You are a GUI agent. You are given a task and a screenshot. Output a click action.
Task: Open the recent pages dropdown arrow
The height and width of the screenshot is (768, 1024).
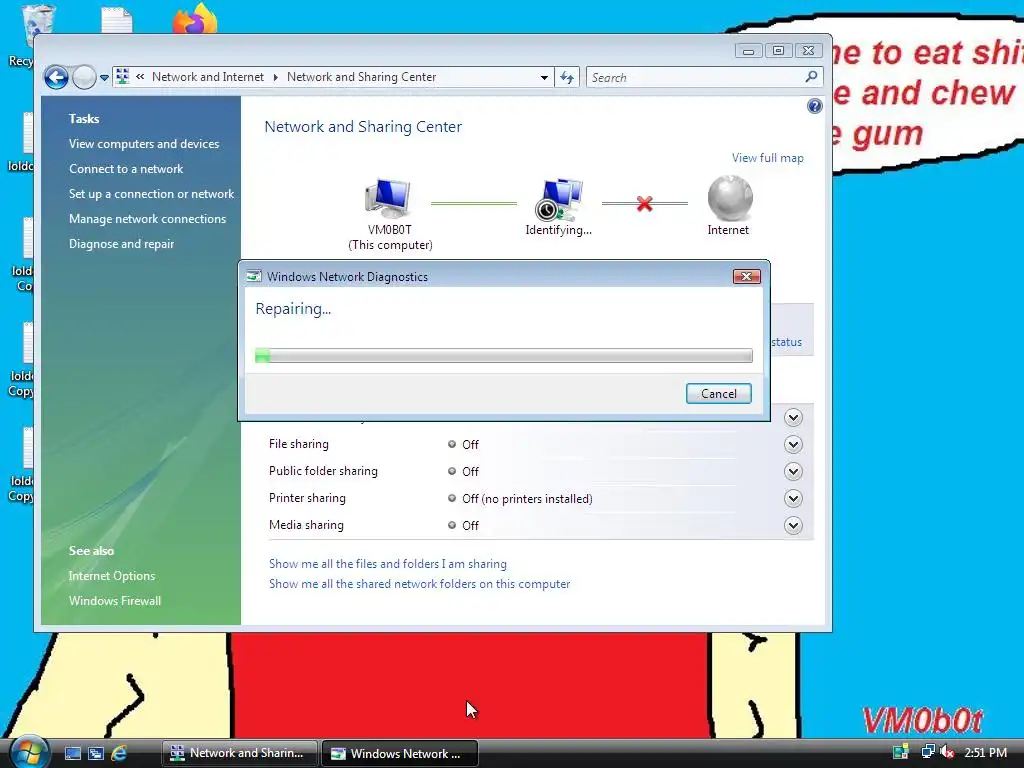click(104, 78)
